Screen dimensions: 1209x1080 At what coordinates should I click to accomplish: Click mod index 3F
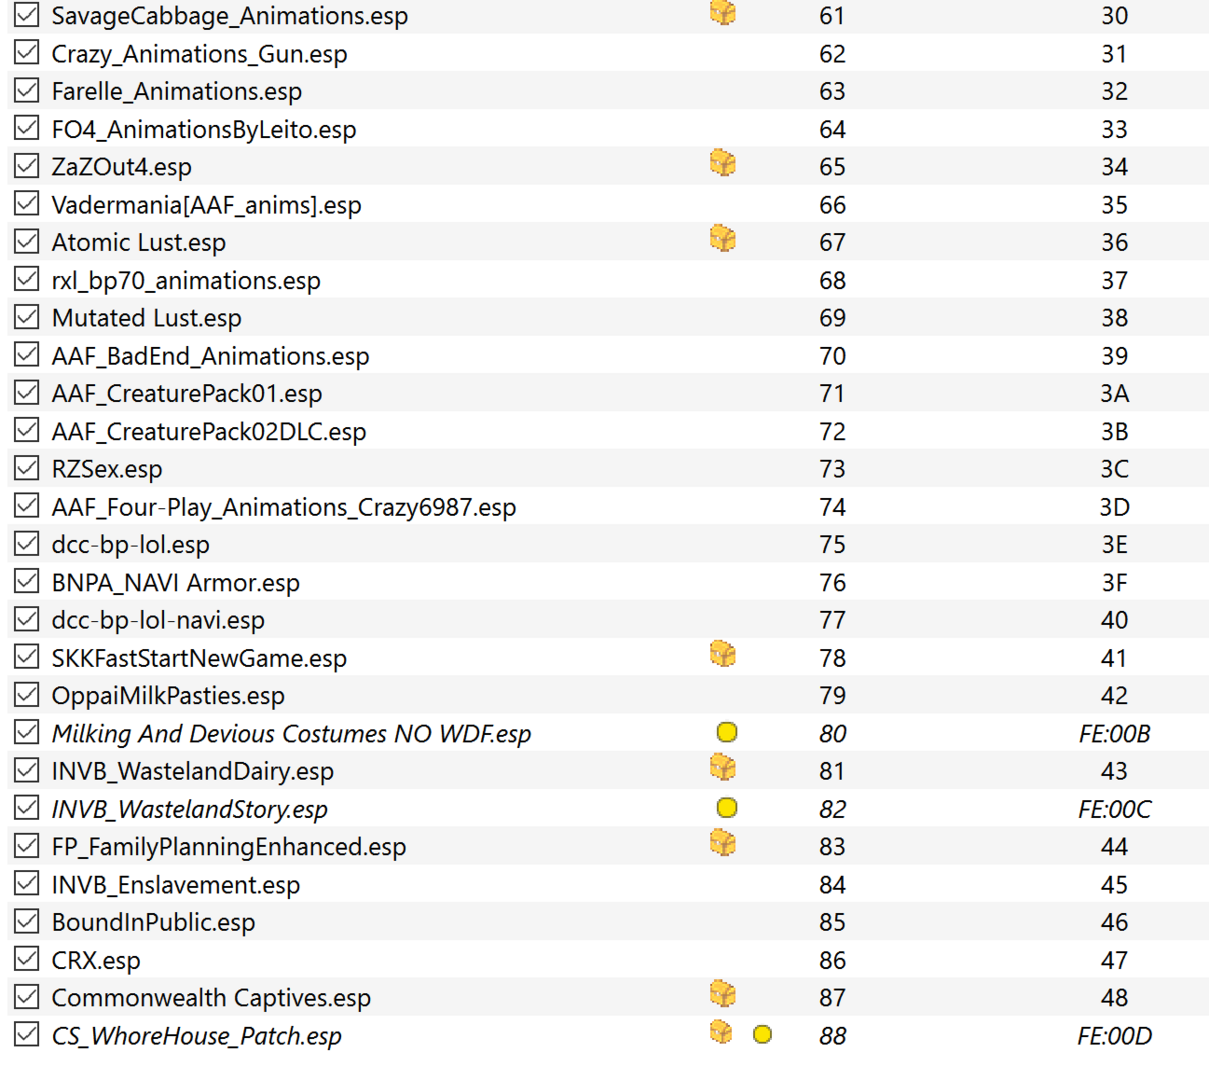[x=1114, y=582]
